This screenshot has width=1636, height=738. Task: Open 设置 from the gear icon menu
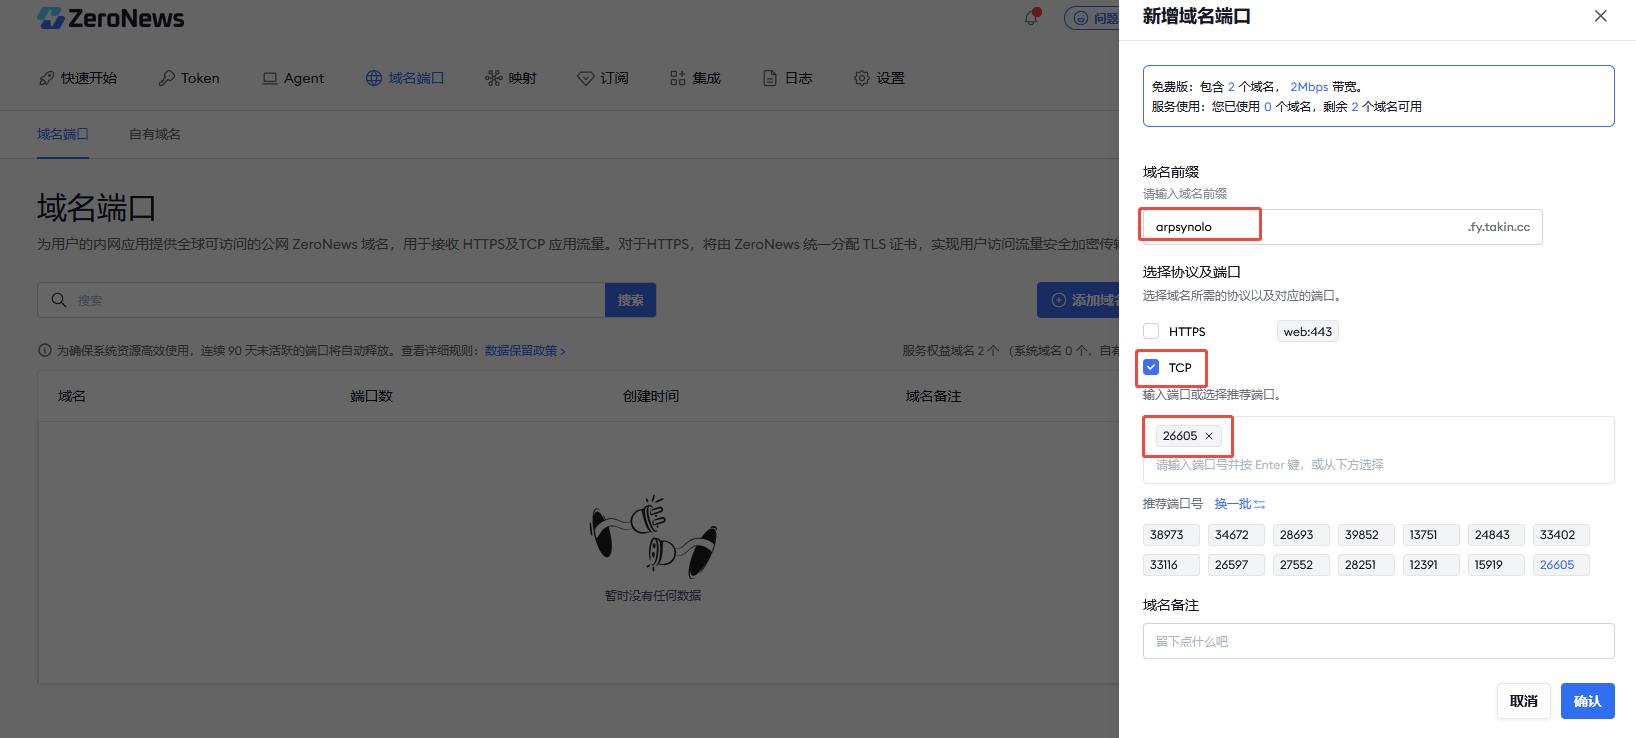click(879, 78)
